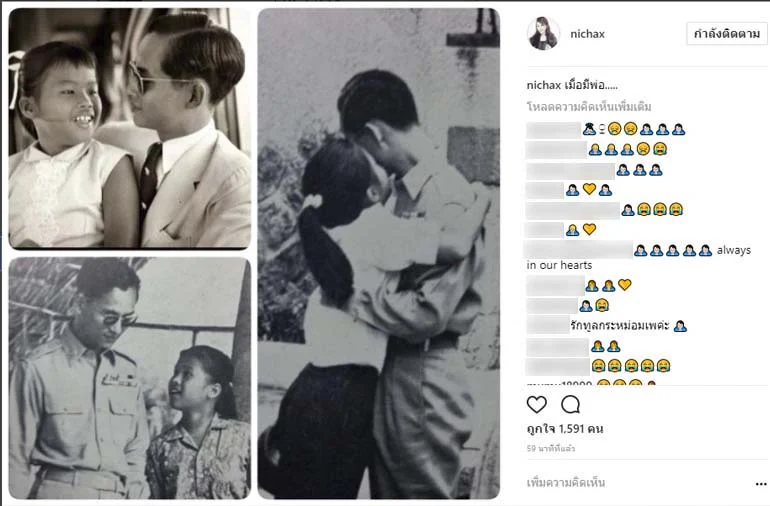Screen dimensions: 770x506
Task: Open the nichax username at the top
Action: pos(587,34)
